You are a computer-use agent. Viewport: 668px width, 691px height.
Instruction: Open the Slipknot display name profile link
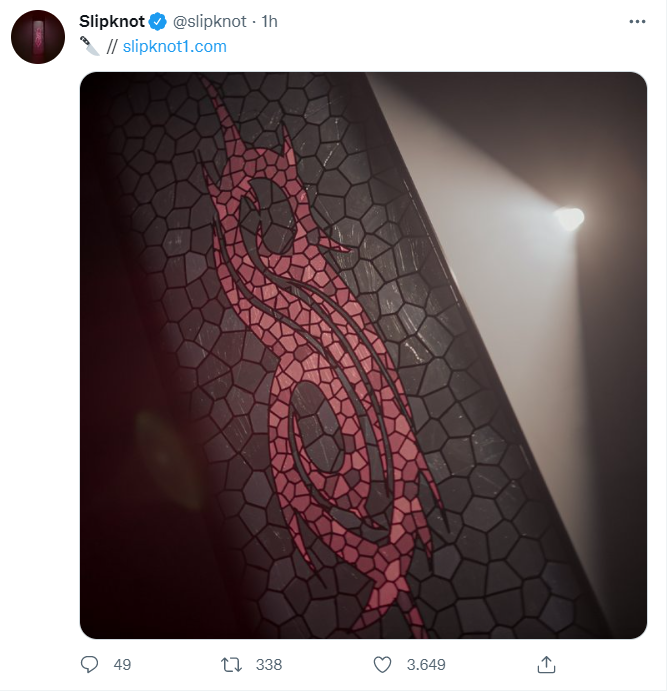[112, 21]
